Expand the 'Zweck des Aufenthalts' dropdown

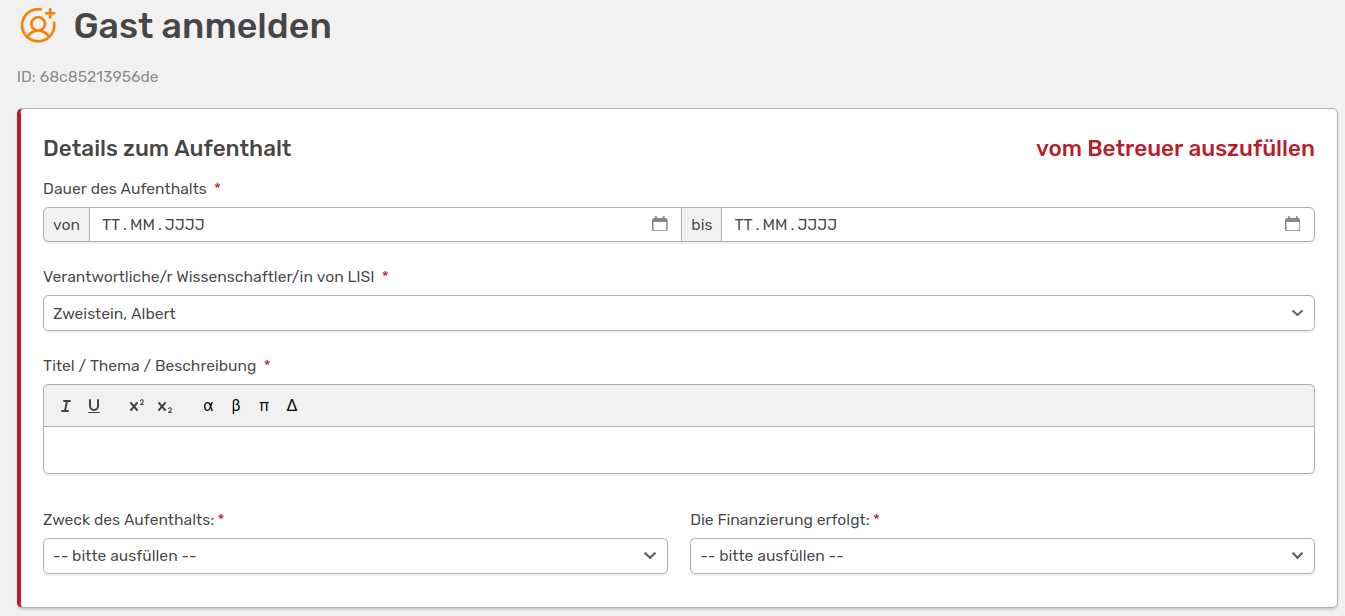(x=355, y=556)
